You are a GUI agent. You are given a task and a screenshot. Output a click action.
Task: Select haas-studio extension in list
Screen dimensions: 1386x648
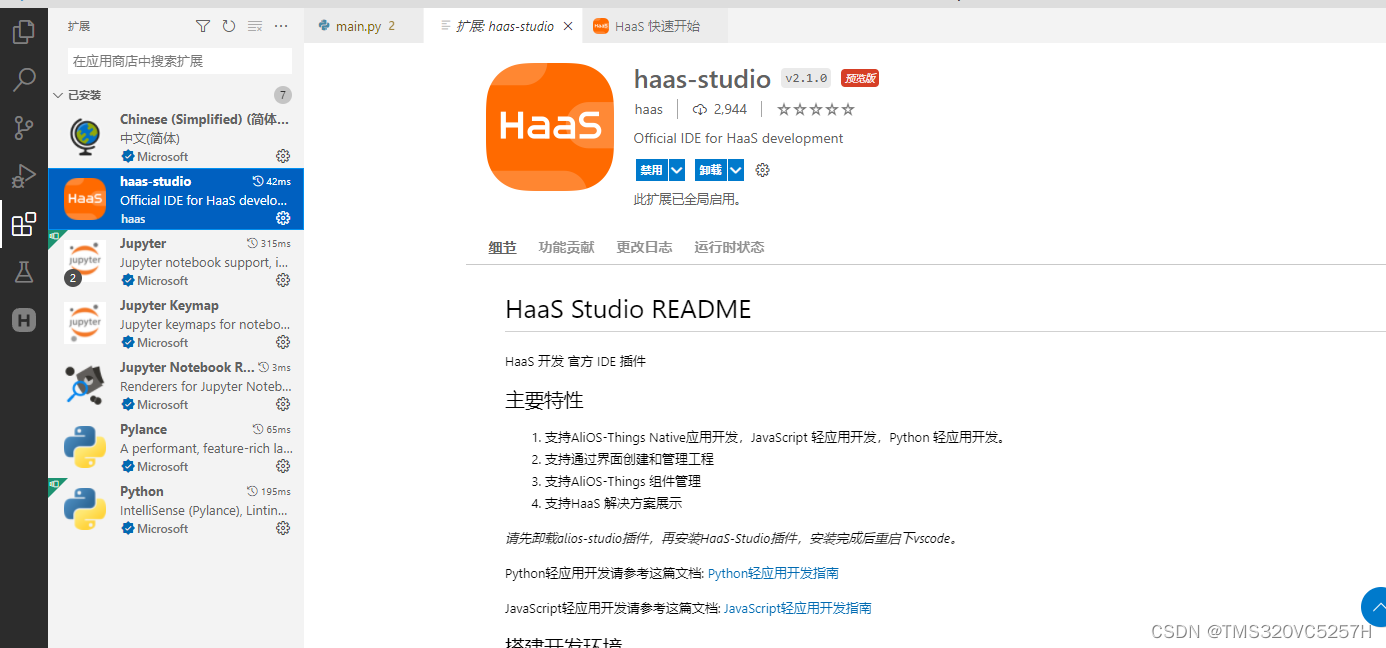(x=176, y=199)
